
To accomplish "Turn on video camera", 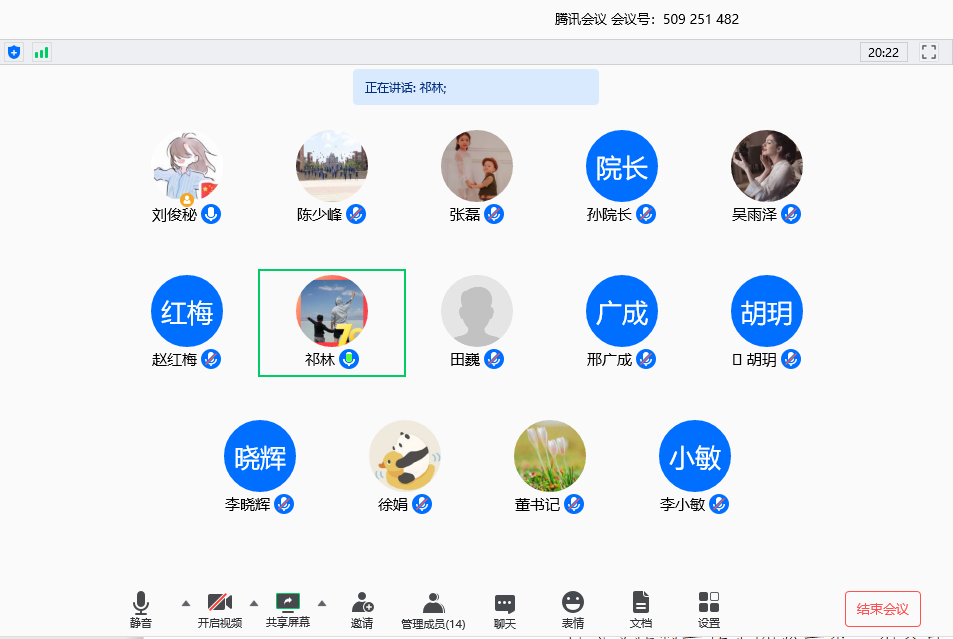I will 220,608.
